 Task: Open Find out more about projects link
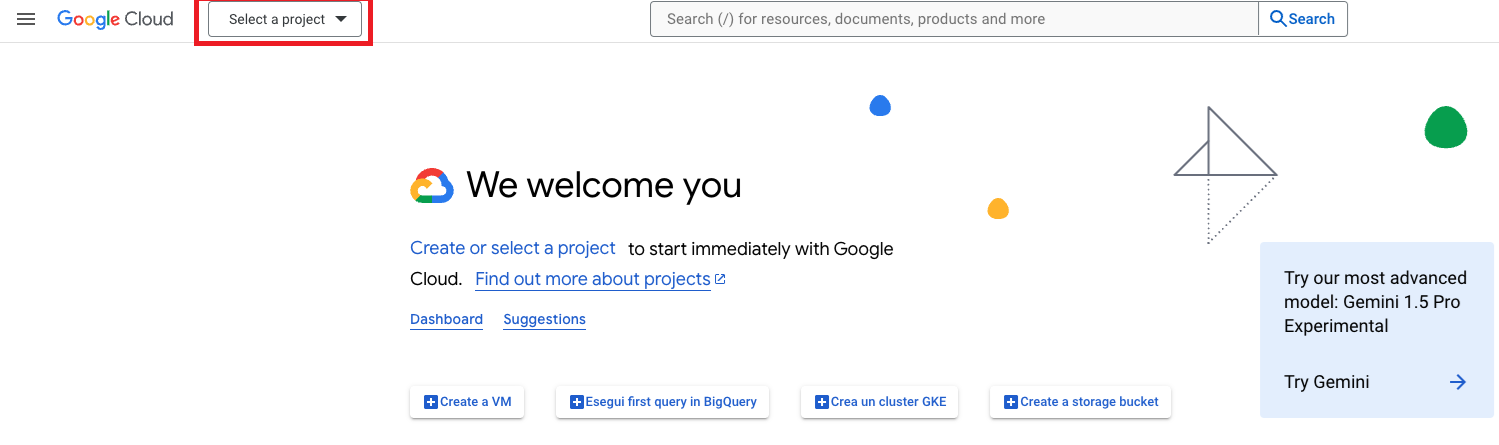tap(593, 279)
